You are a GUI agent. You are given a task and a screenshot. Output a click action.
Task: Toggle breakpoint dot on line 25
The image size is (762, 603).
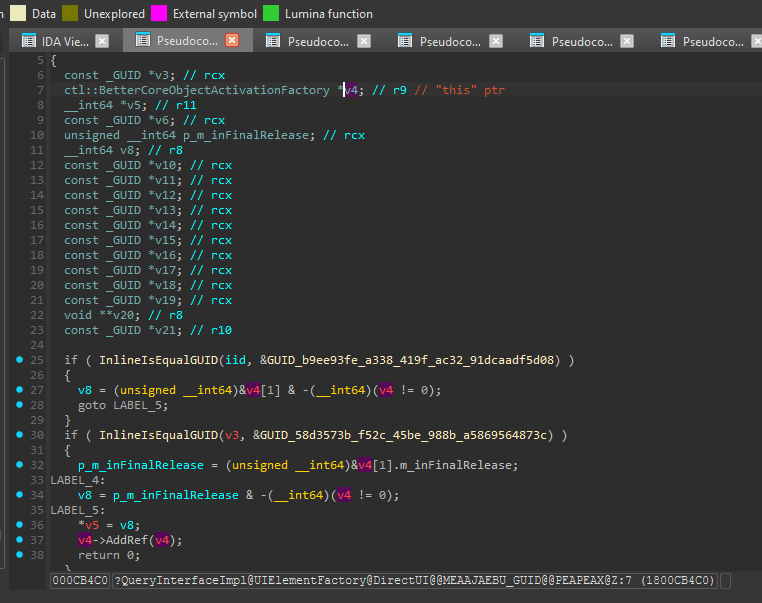[x=20, y=360]
